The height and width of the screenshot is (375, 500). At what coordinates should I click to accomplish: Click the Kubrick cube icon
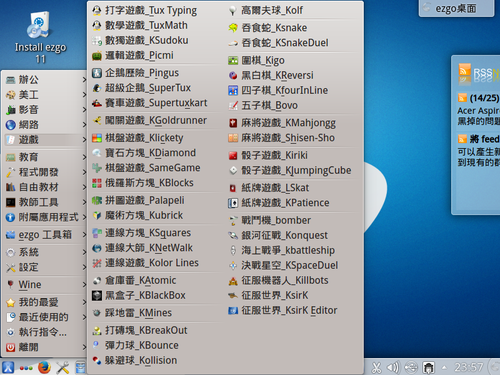pos(97,215)
